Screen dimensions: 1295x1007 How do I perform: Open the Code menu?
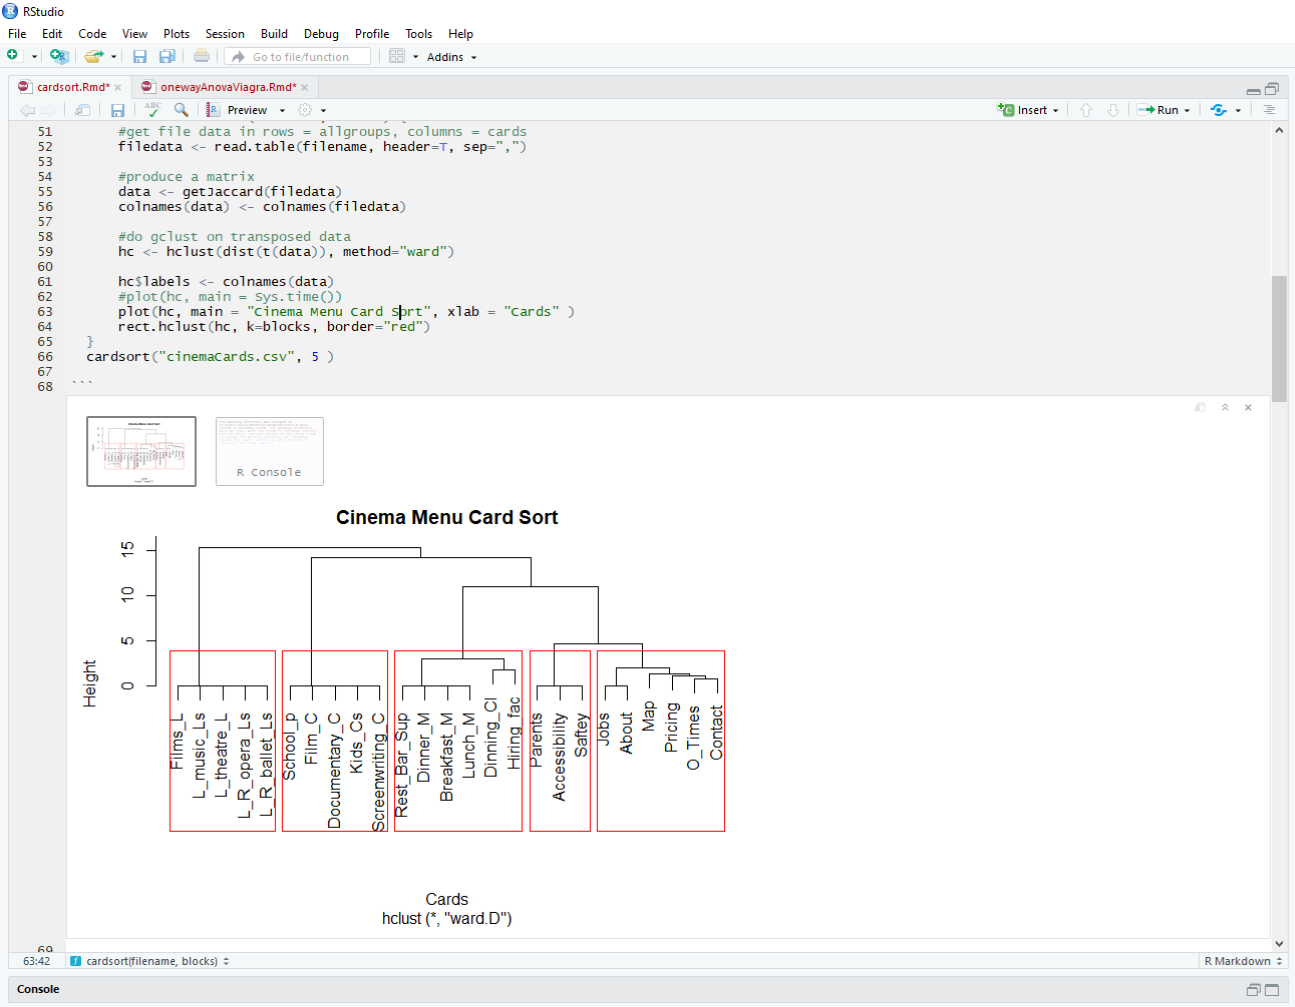pyautogui.click(x=92, y=33)
